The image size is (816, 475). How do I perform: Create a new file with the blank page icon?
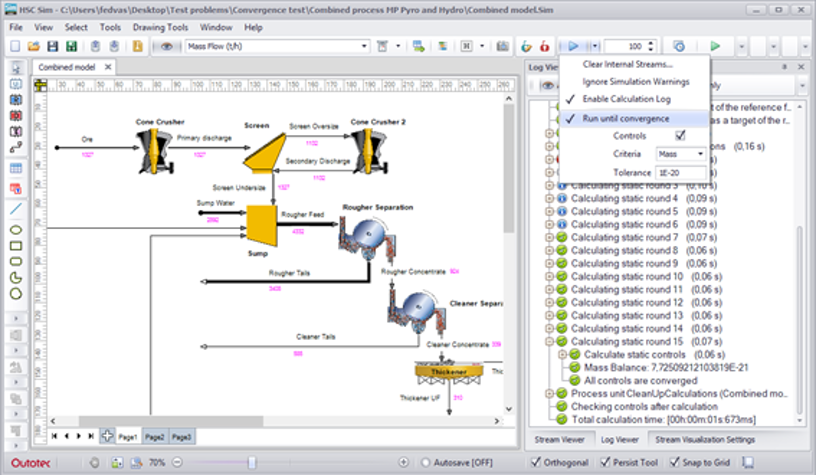[15, 46]
